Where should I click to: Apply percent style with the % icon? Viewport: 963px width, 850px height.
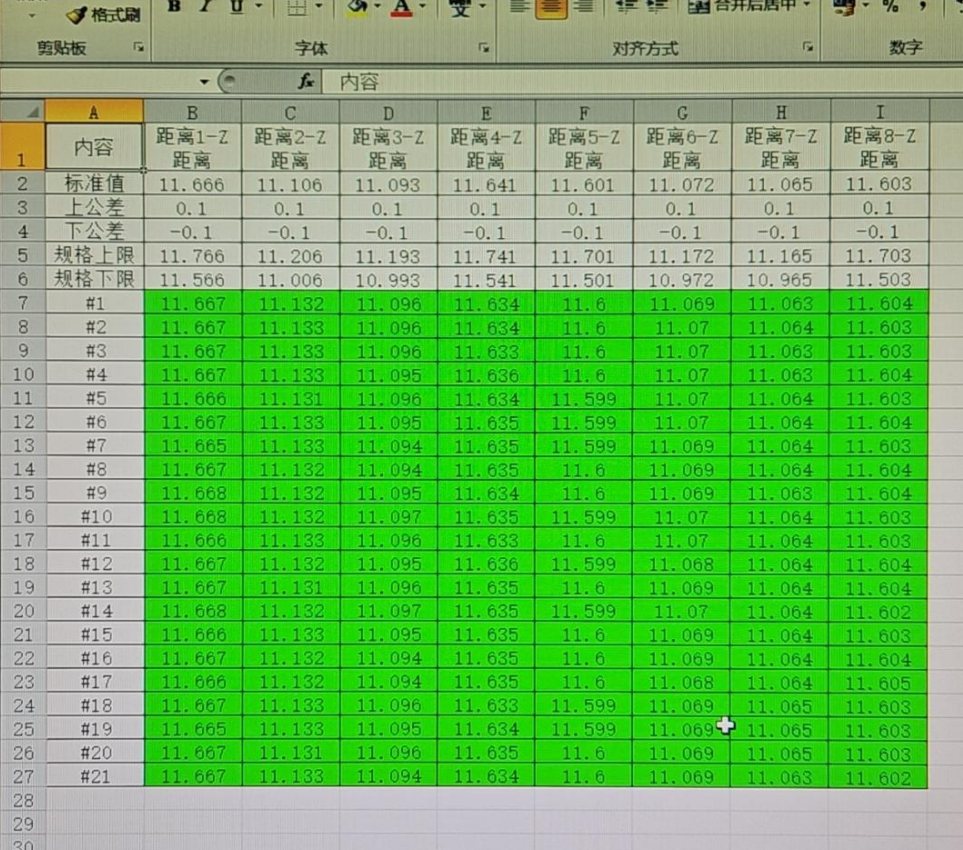click(891, 8)
